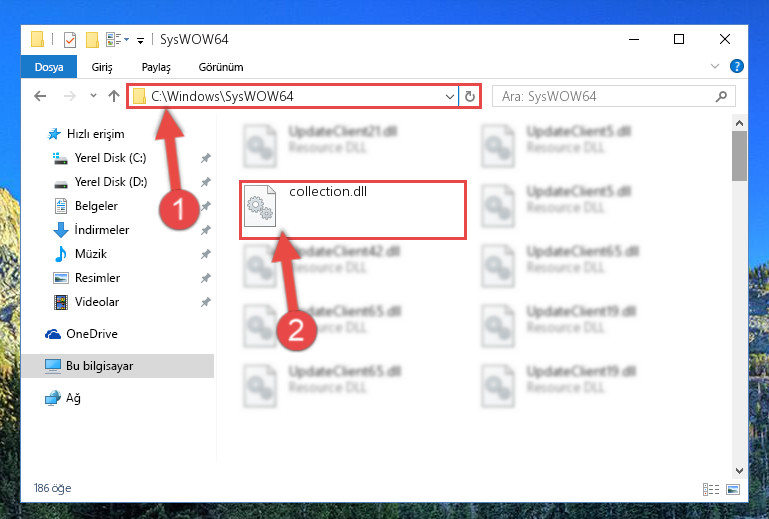Go up one folder level arrow
769x519 pixels.
click(x=114, y=96)
